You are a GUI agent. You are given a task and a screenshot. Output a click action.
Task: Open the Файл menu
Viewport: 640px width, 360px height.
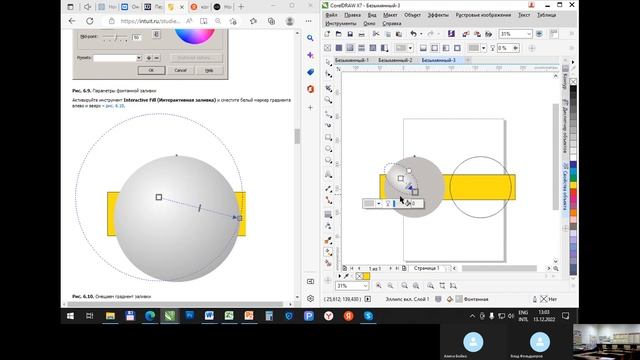tap(331, 15)
